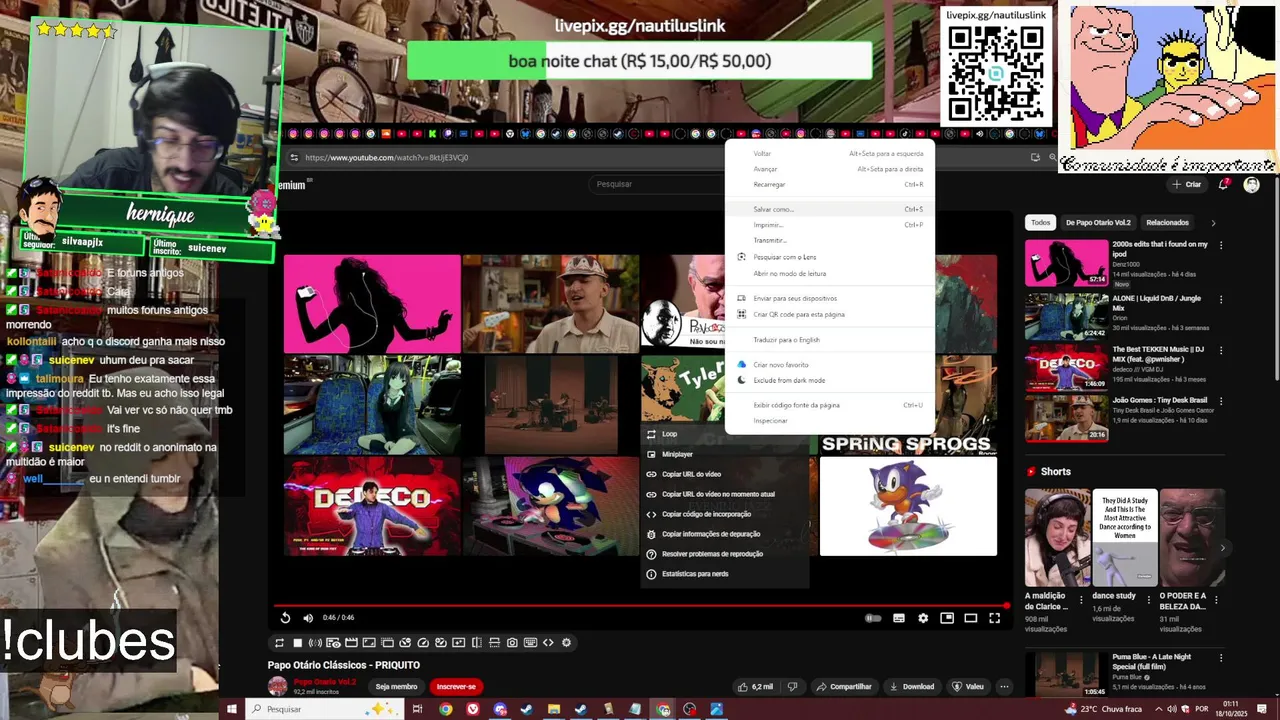Switch to theater mode
Image resolution: width=1280 pixels, height=720 pixels.
point(970,618)
